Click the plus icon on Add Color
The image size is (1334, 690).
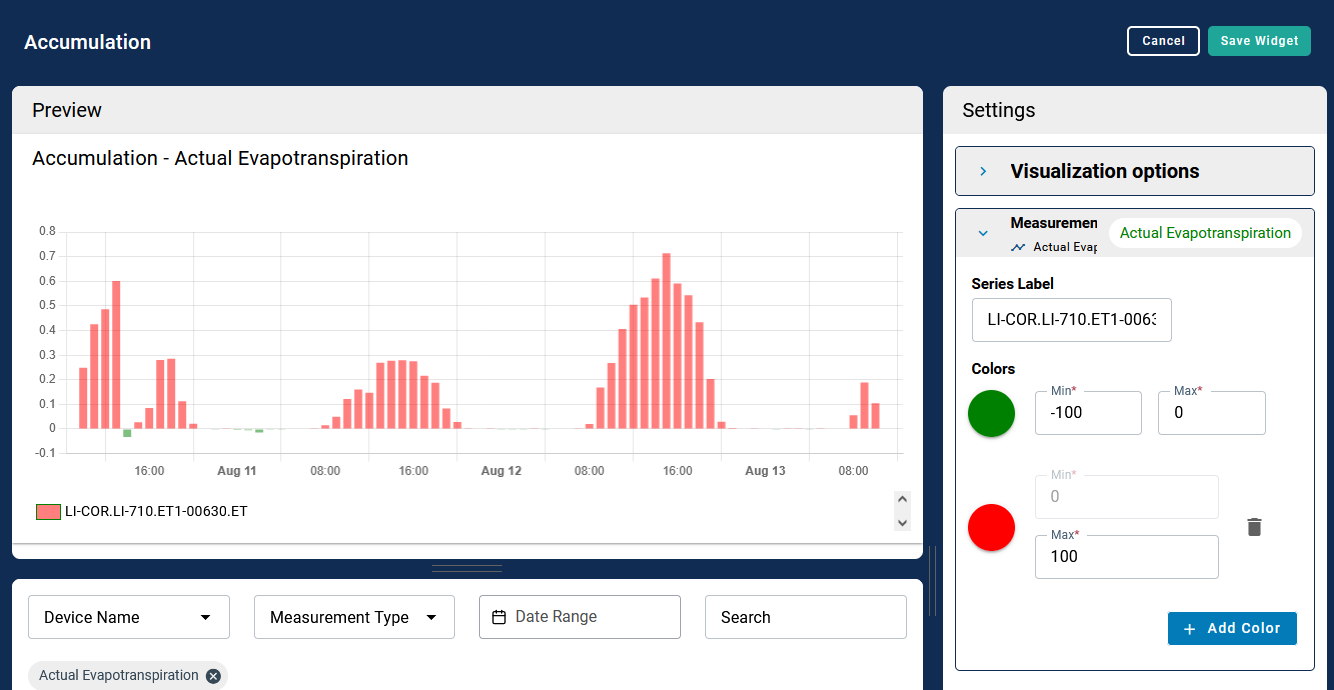tap(1189, 629)
